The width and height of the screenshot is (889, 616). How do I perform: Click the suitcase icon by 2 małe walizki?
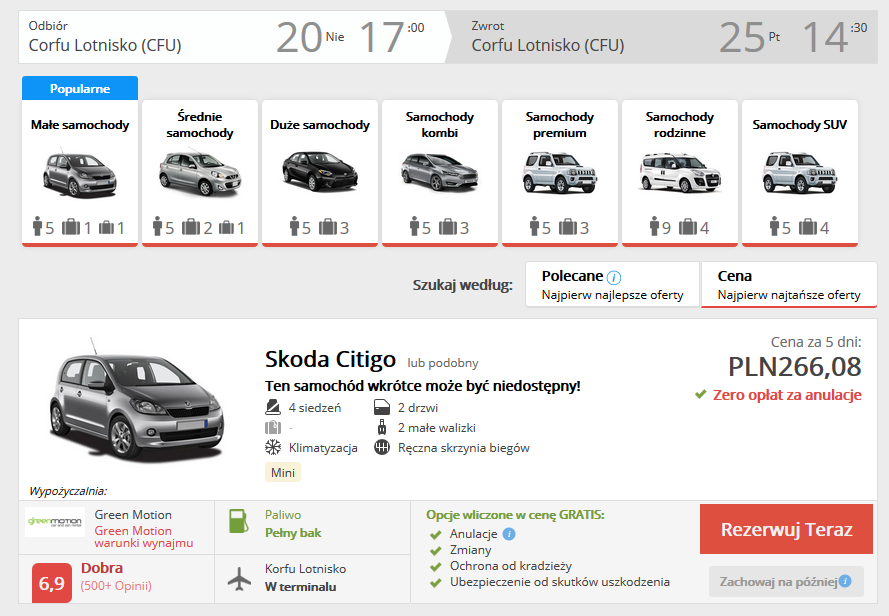pyautogui.click(x=382, y=427)
